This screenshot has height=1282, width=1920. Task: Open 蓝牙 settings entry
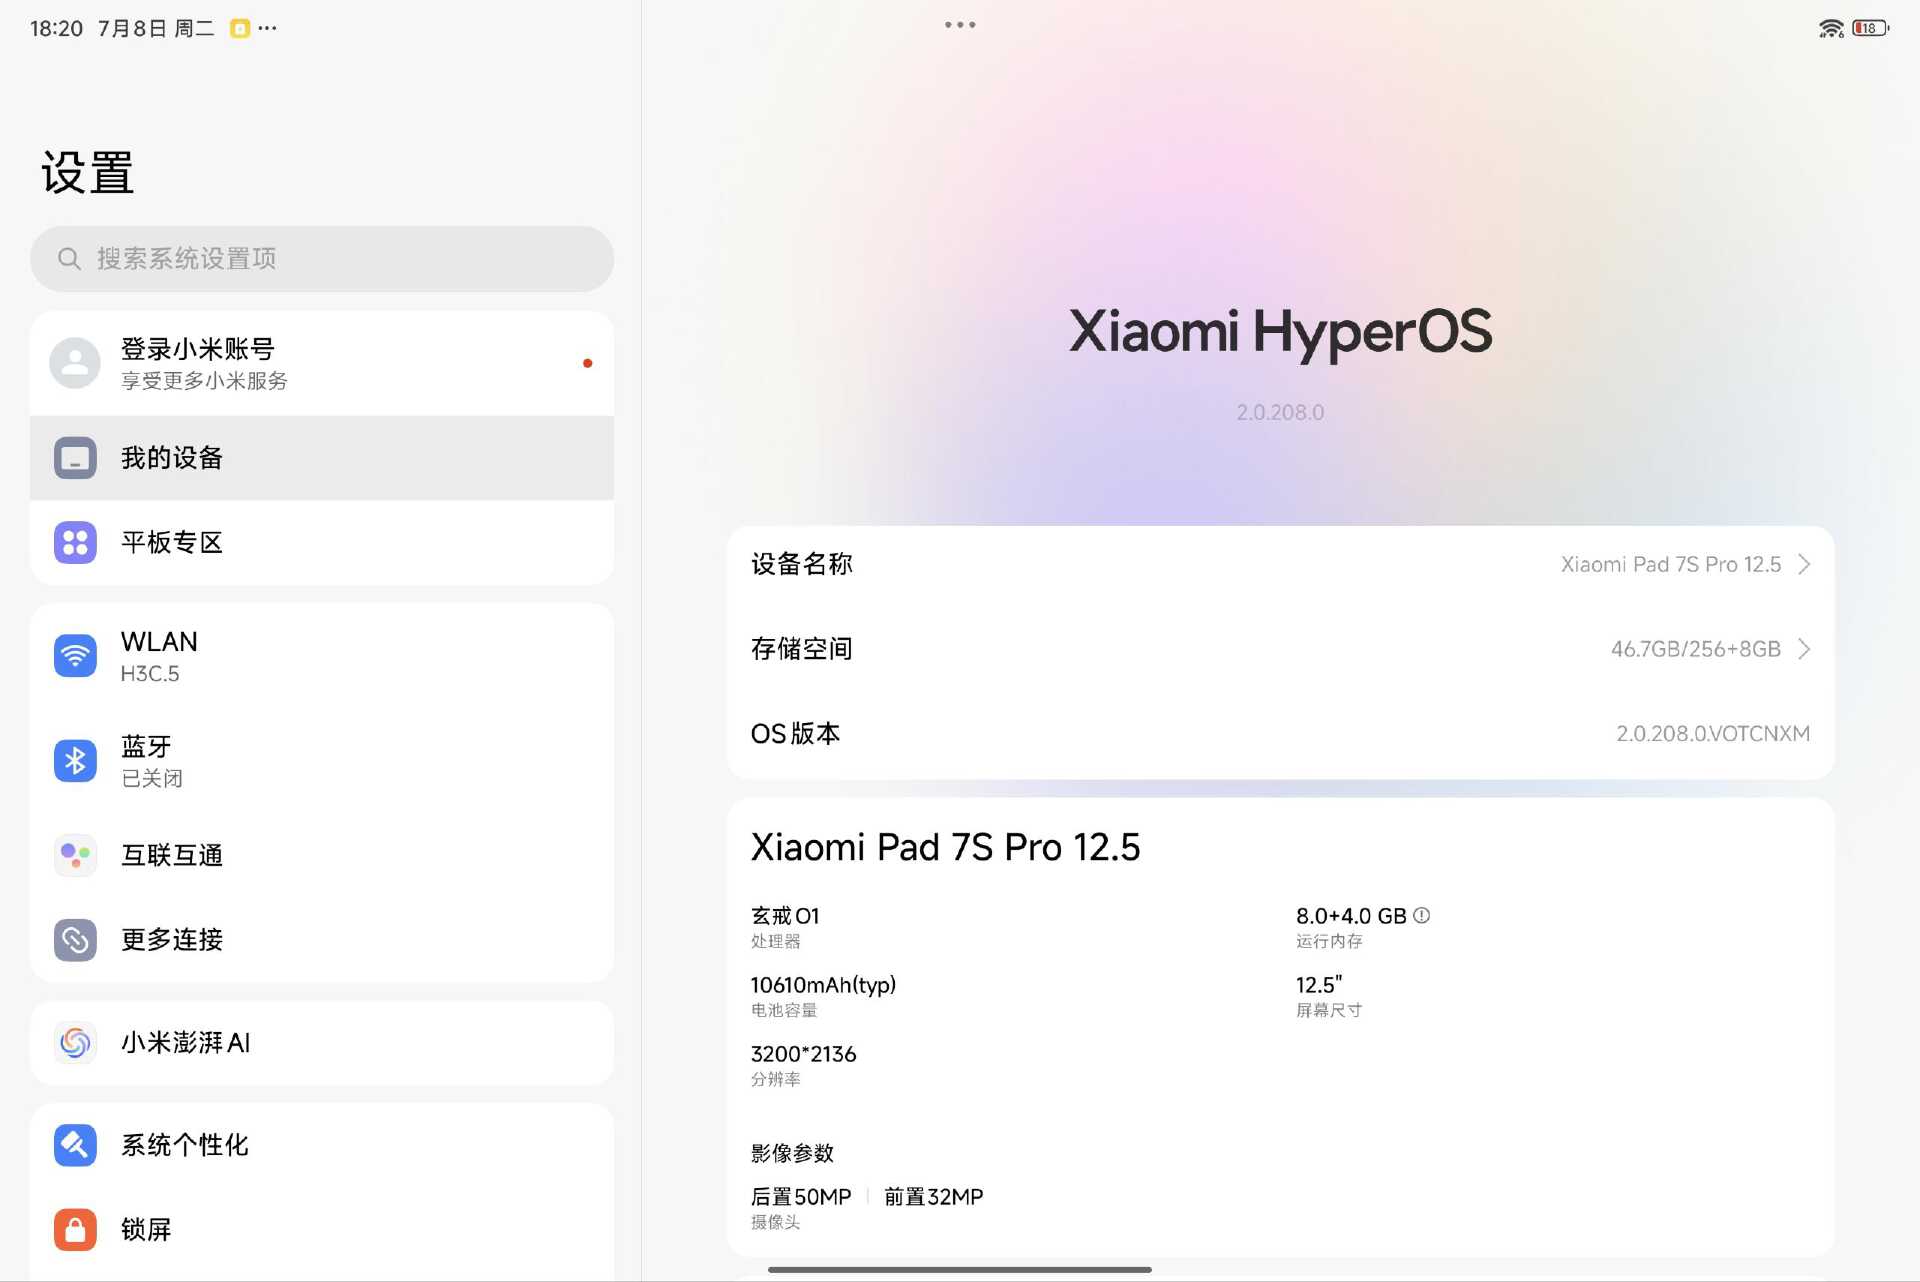(x=322, y=761)
